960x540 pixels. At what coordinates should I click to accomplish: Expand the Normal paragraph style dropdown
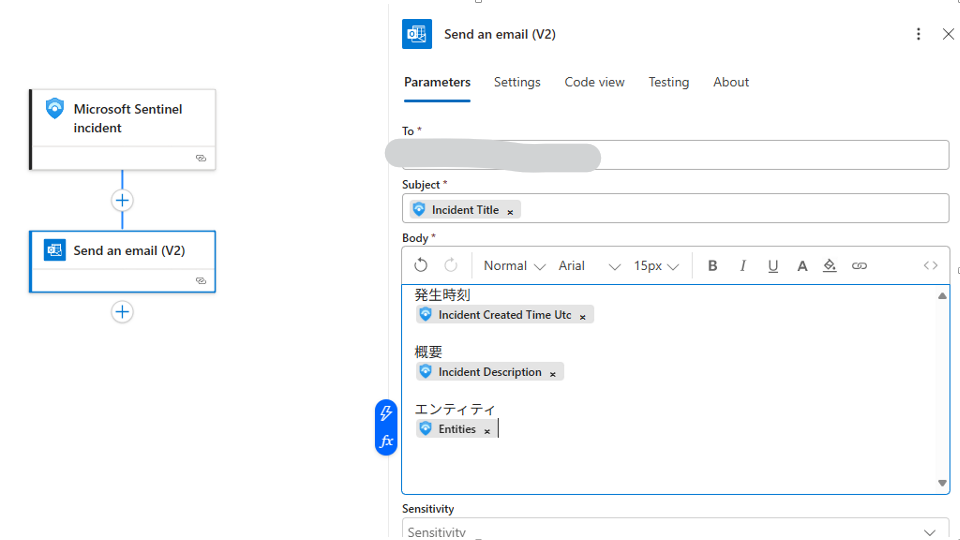click(514, 266)
